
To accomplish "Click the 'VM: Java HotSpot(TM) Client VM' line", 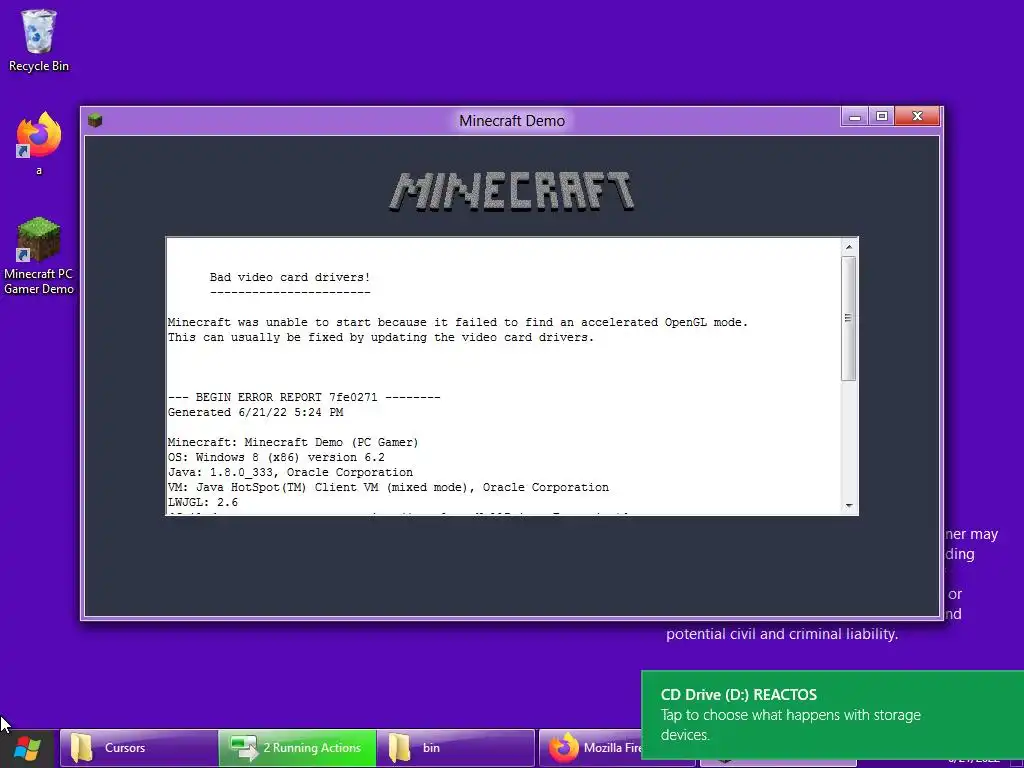I will pos(389,487).
